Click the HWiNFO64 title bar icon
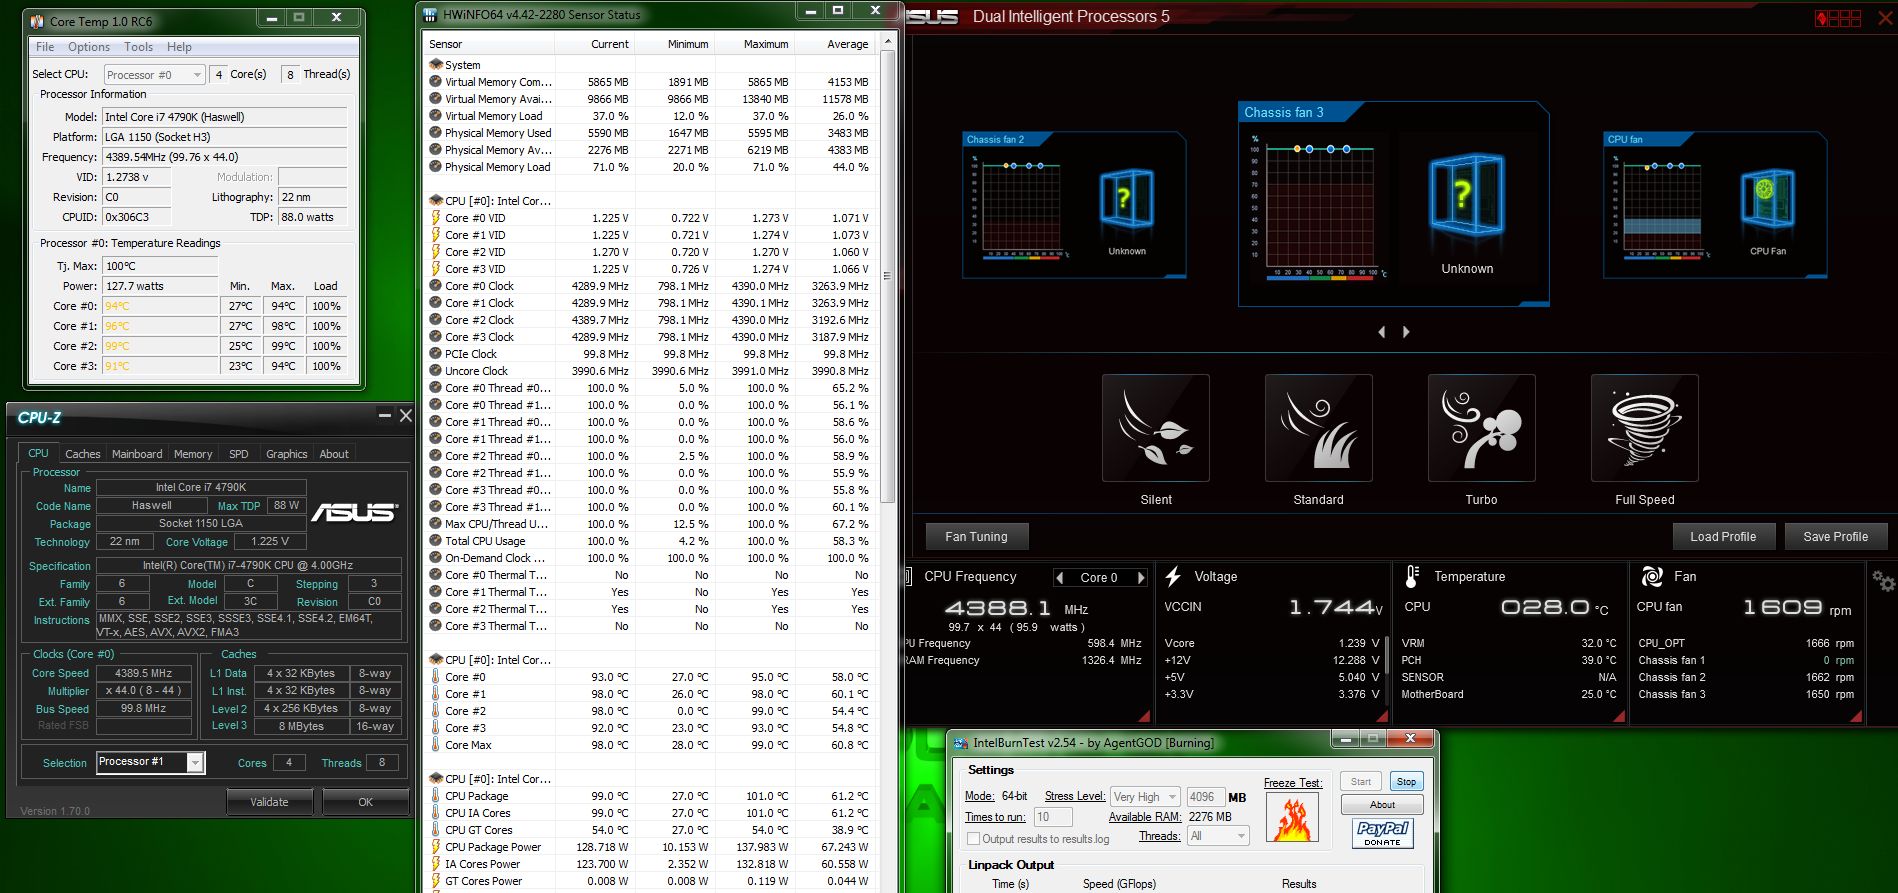Image resolution: width=1898 pixels, height=893 pixels. (x=430, y=15)
